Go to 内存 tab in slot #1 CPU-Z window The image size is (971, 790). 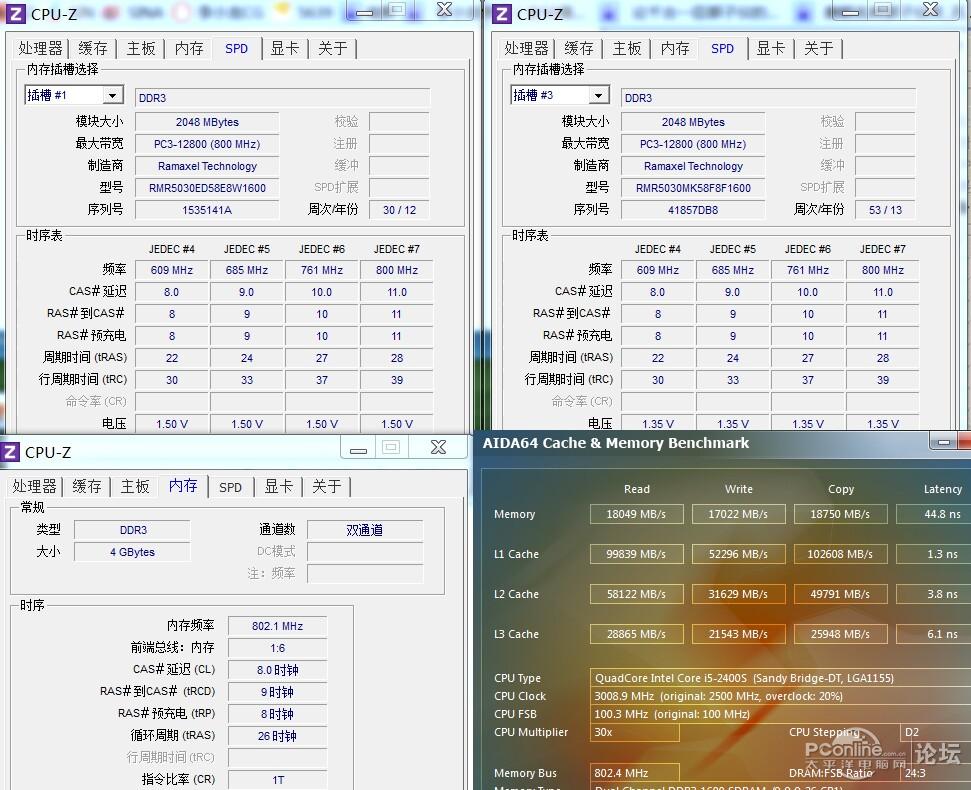[x=189, y=48]
